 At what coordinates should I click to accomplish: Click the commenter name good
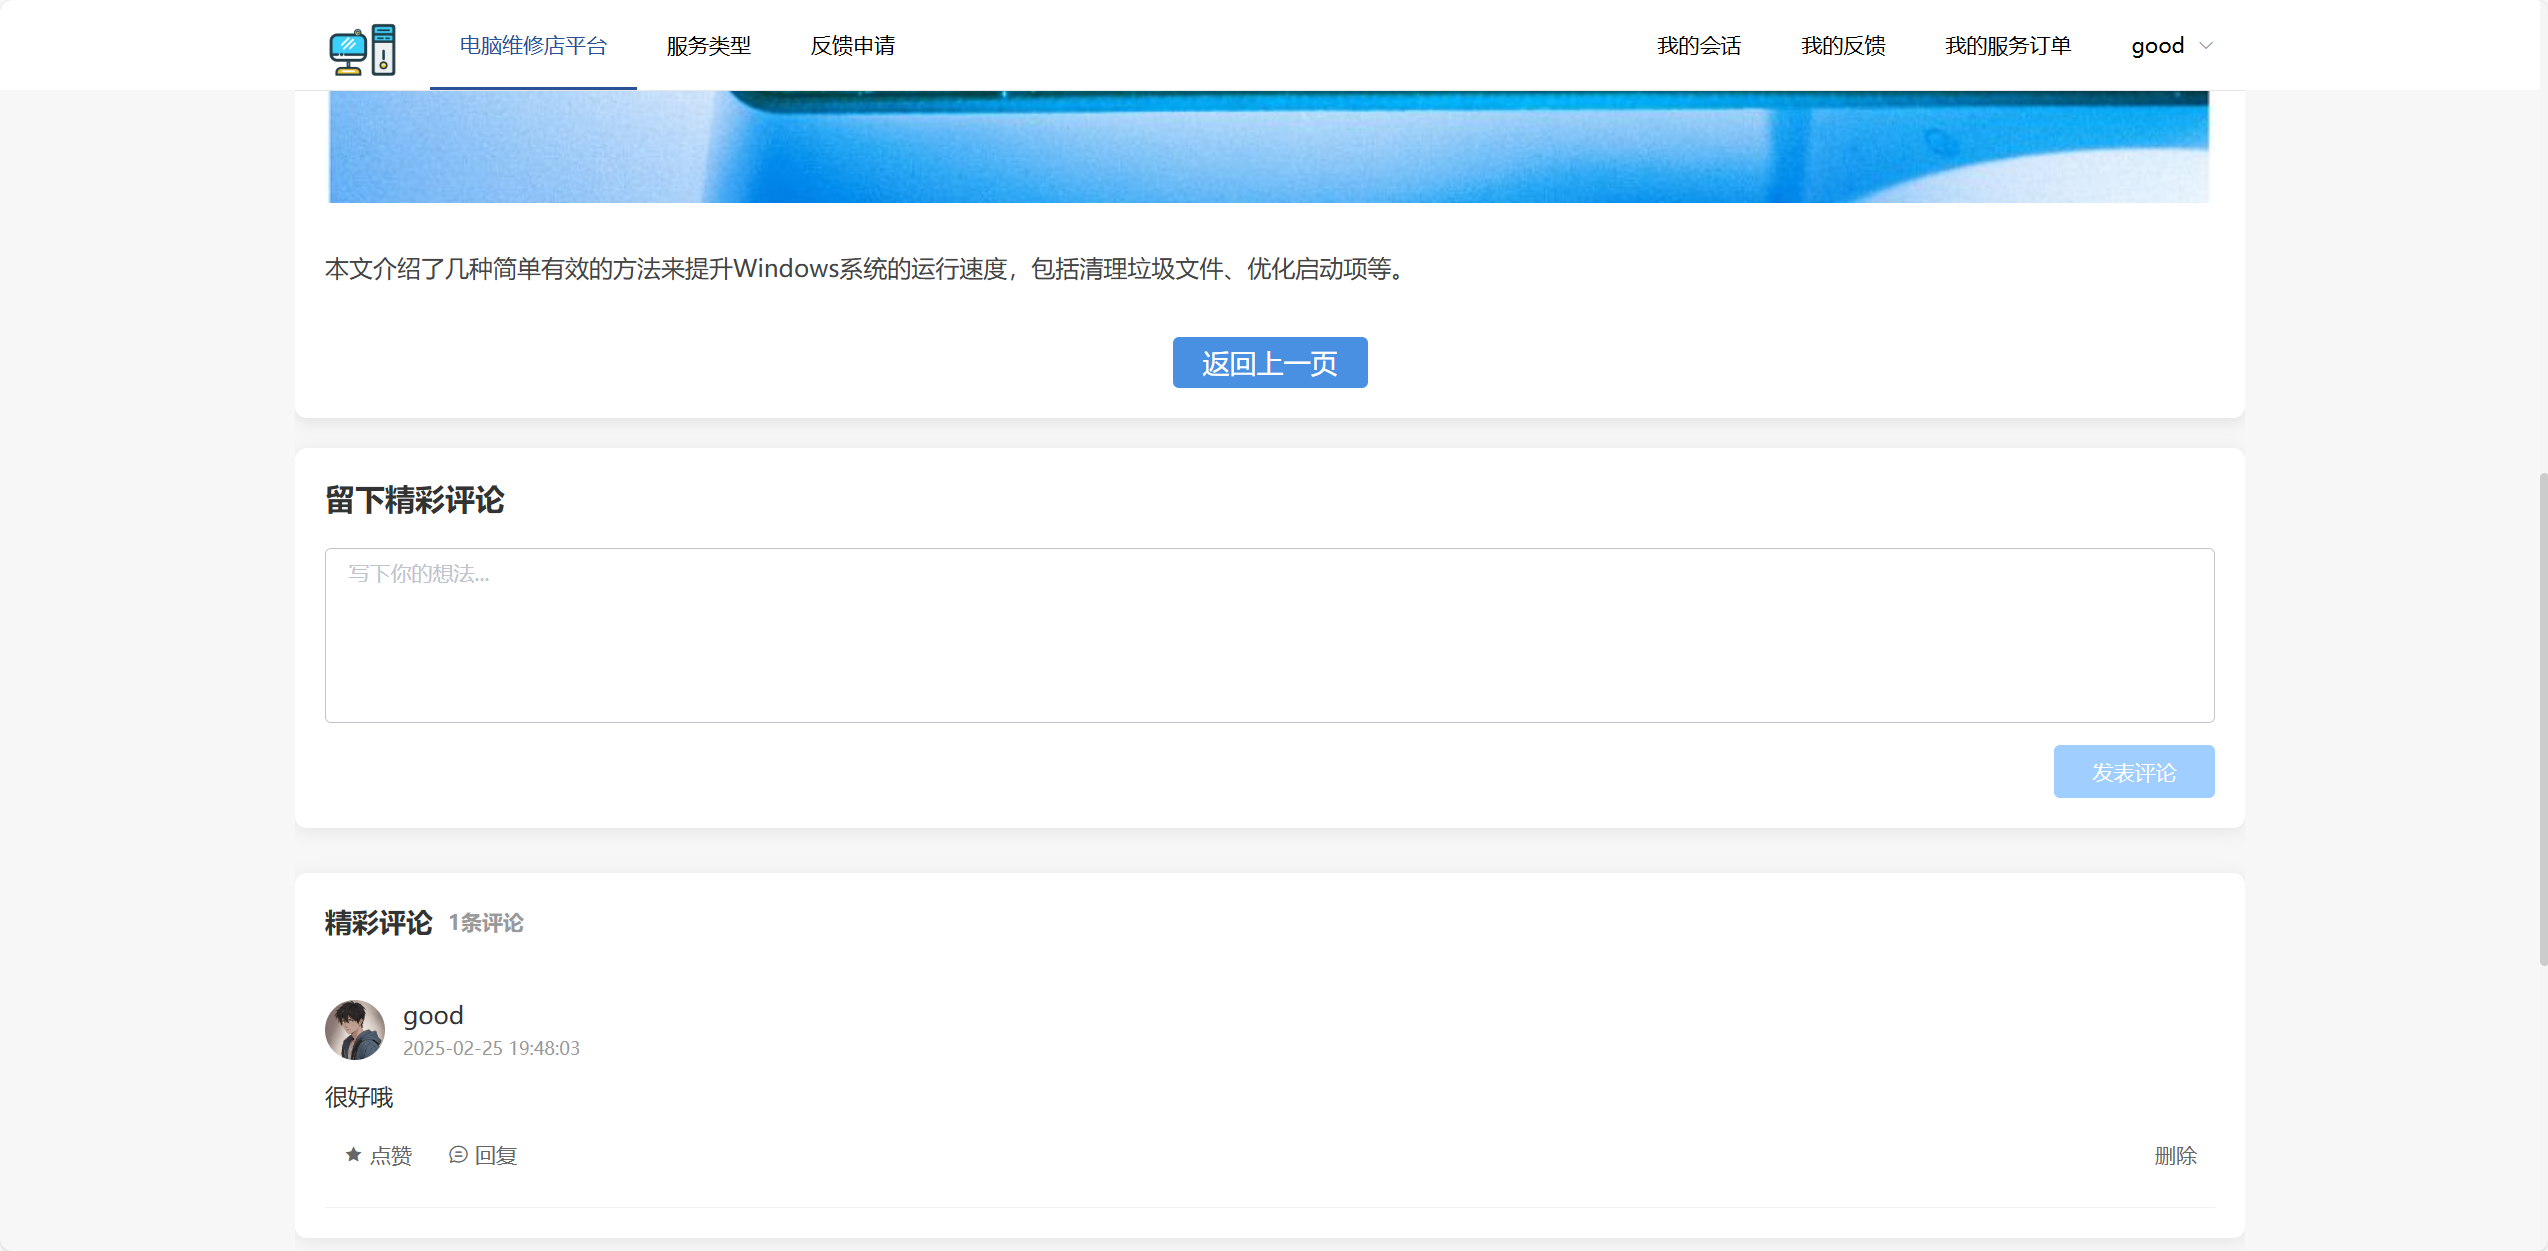432,1015
